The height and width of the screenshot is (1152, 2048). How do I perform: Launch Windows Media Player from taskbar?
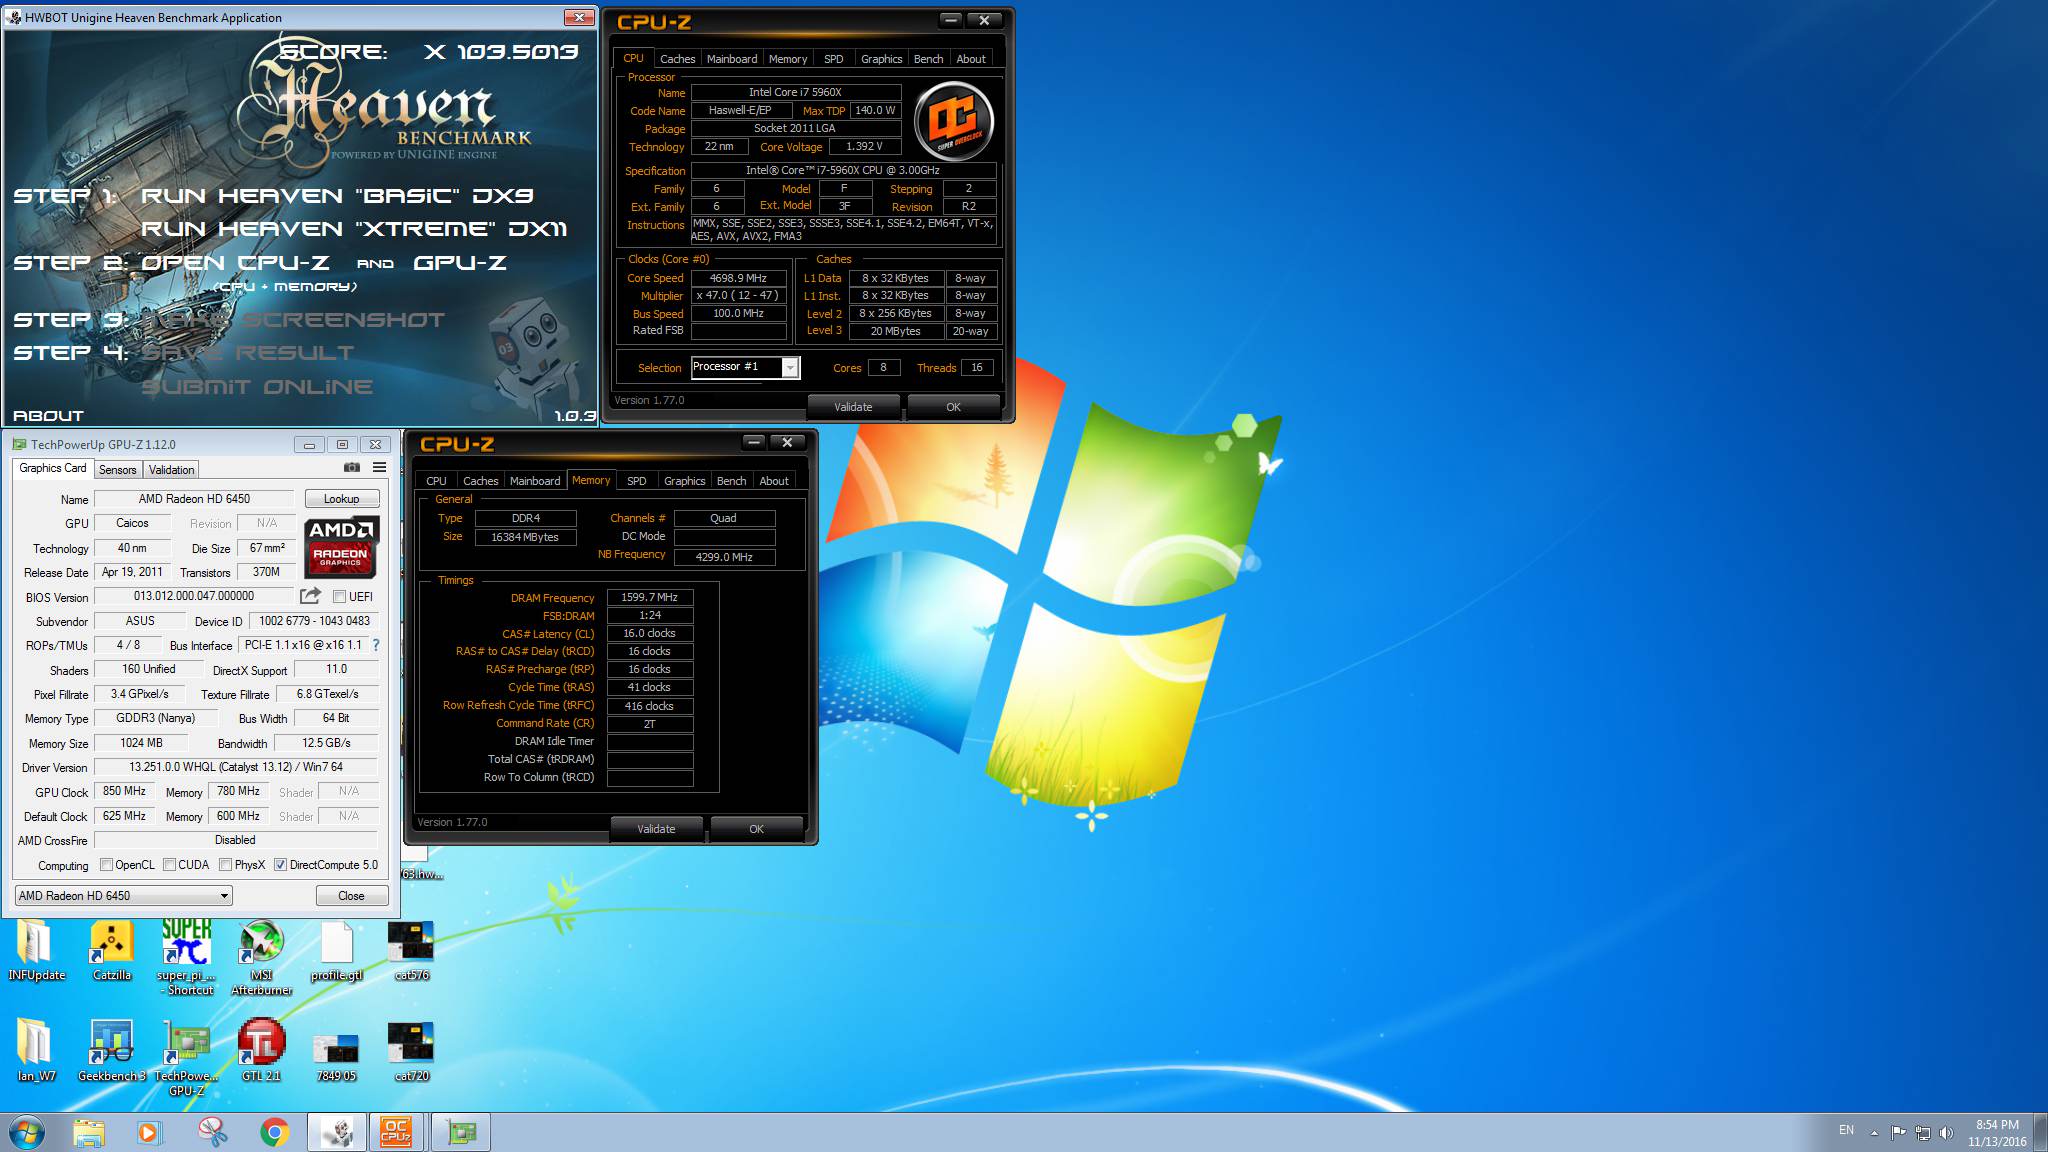click(x=149, y=1132)
